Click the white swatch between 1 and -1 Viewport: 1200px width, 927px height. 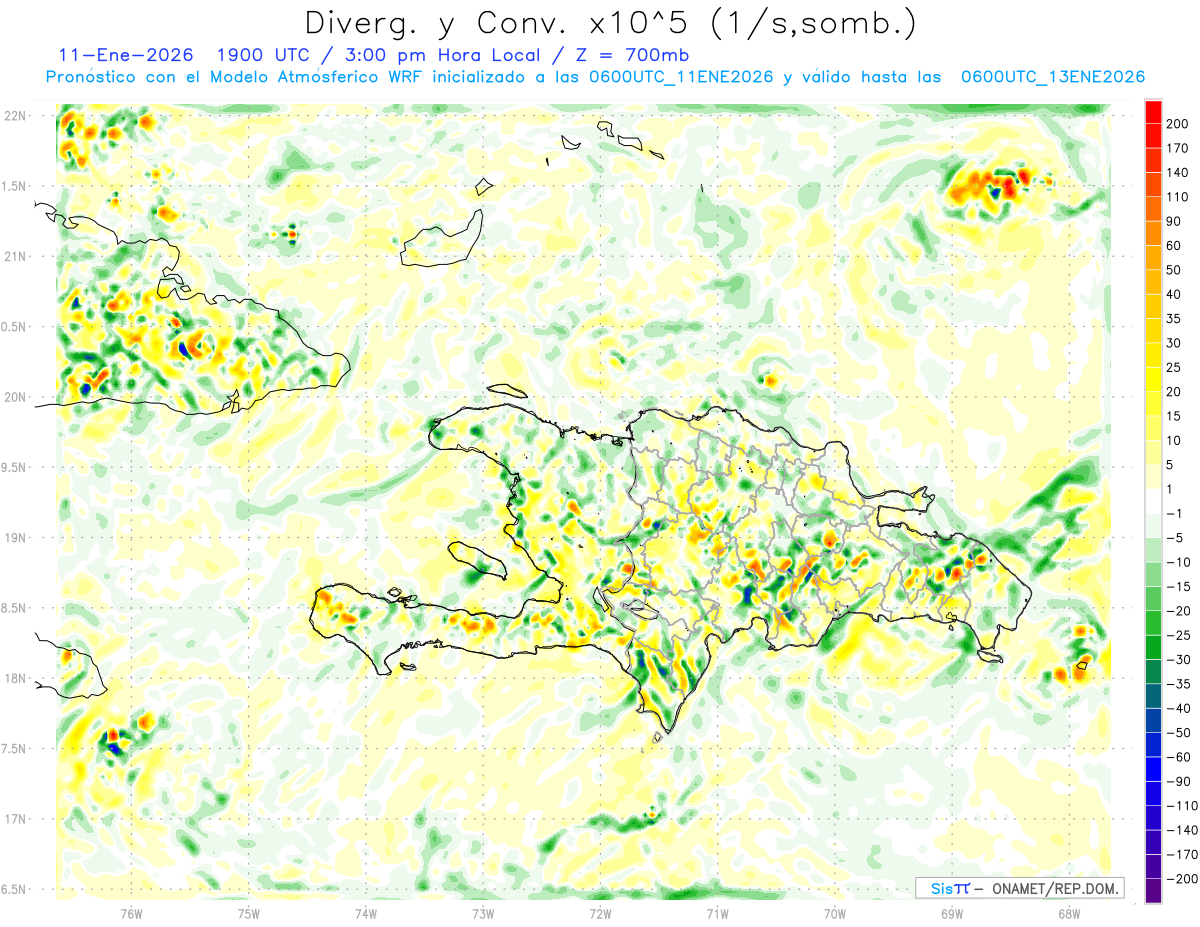point(1153,501)
